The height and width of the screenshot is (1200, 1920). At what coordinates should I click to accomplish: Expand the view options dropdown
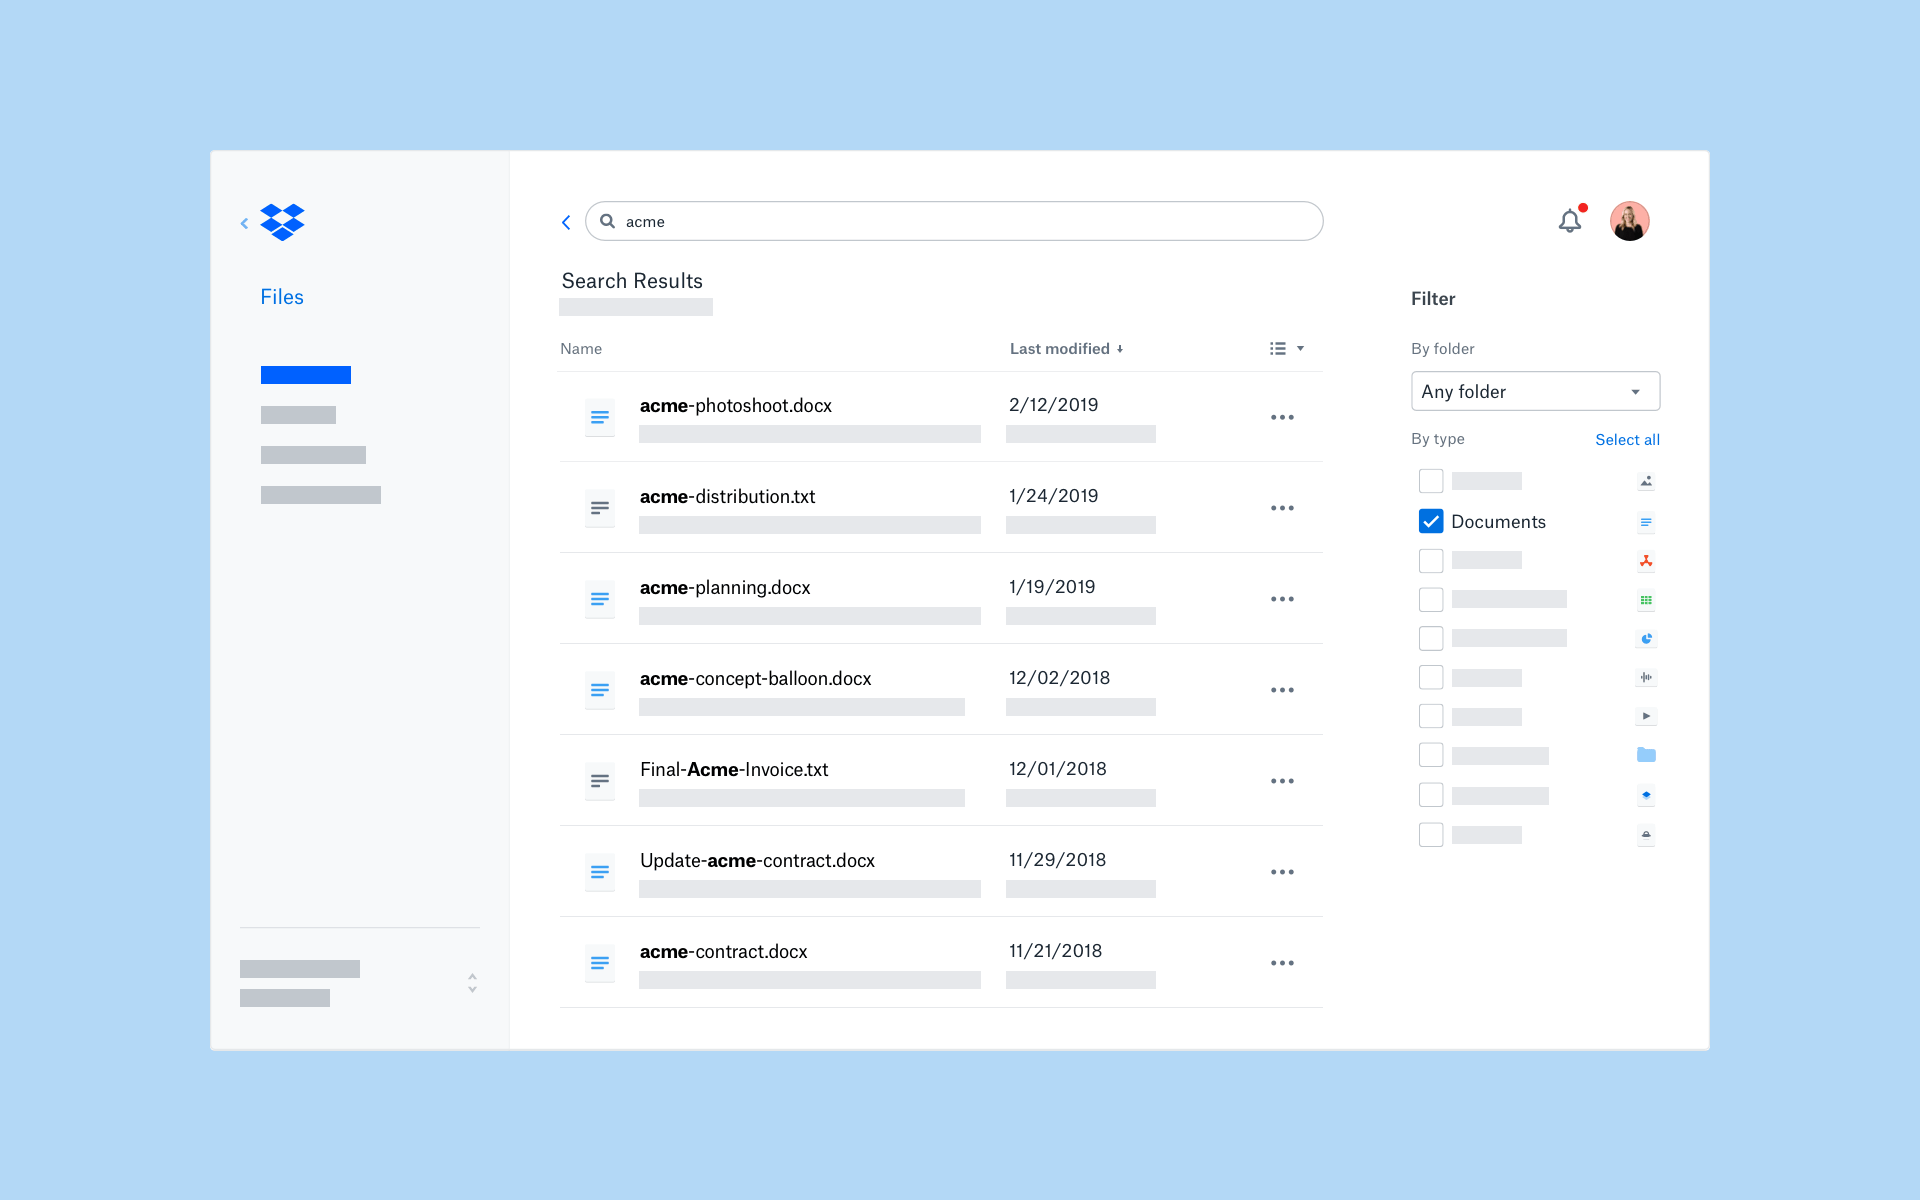point(1287,348)
